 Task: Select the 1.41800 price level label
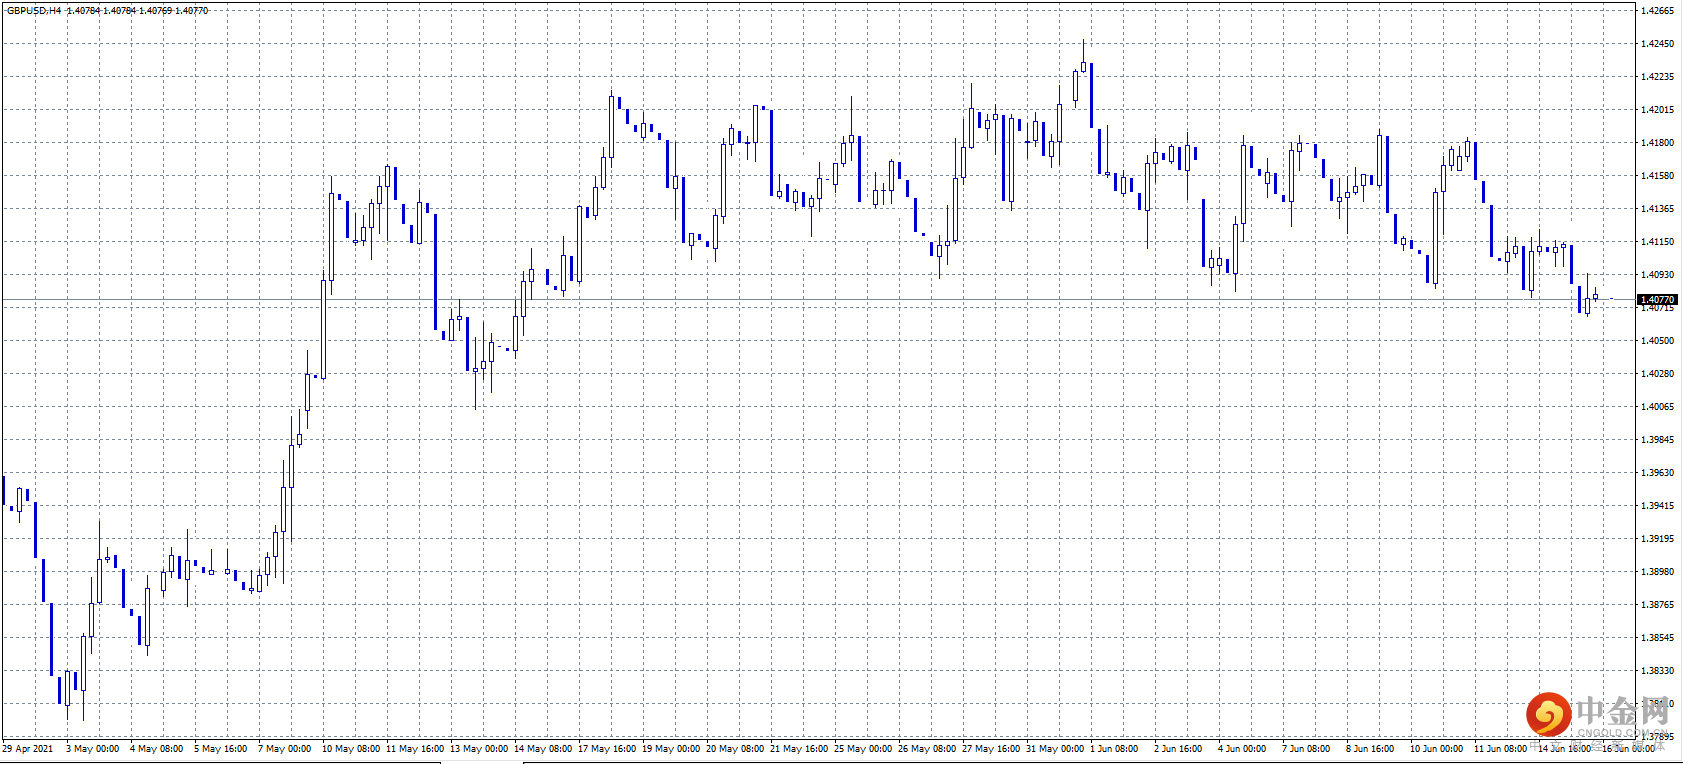pos(1657,143)
